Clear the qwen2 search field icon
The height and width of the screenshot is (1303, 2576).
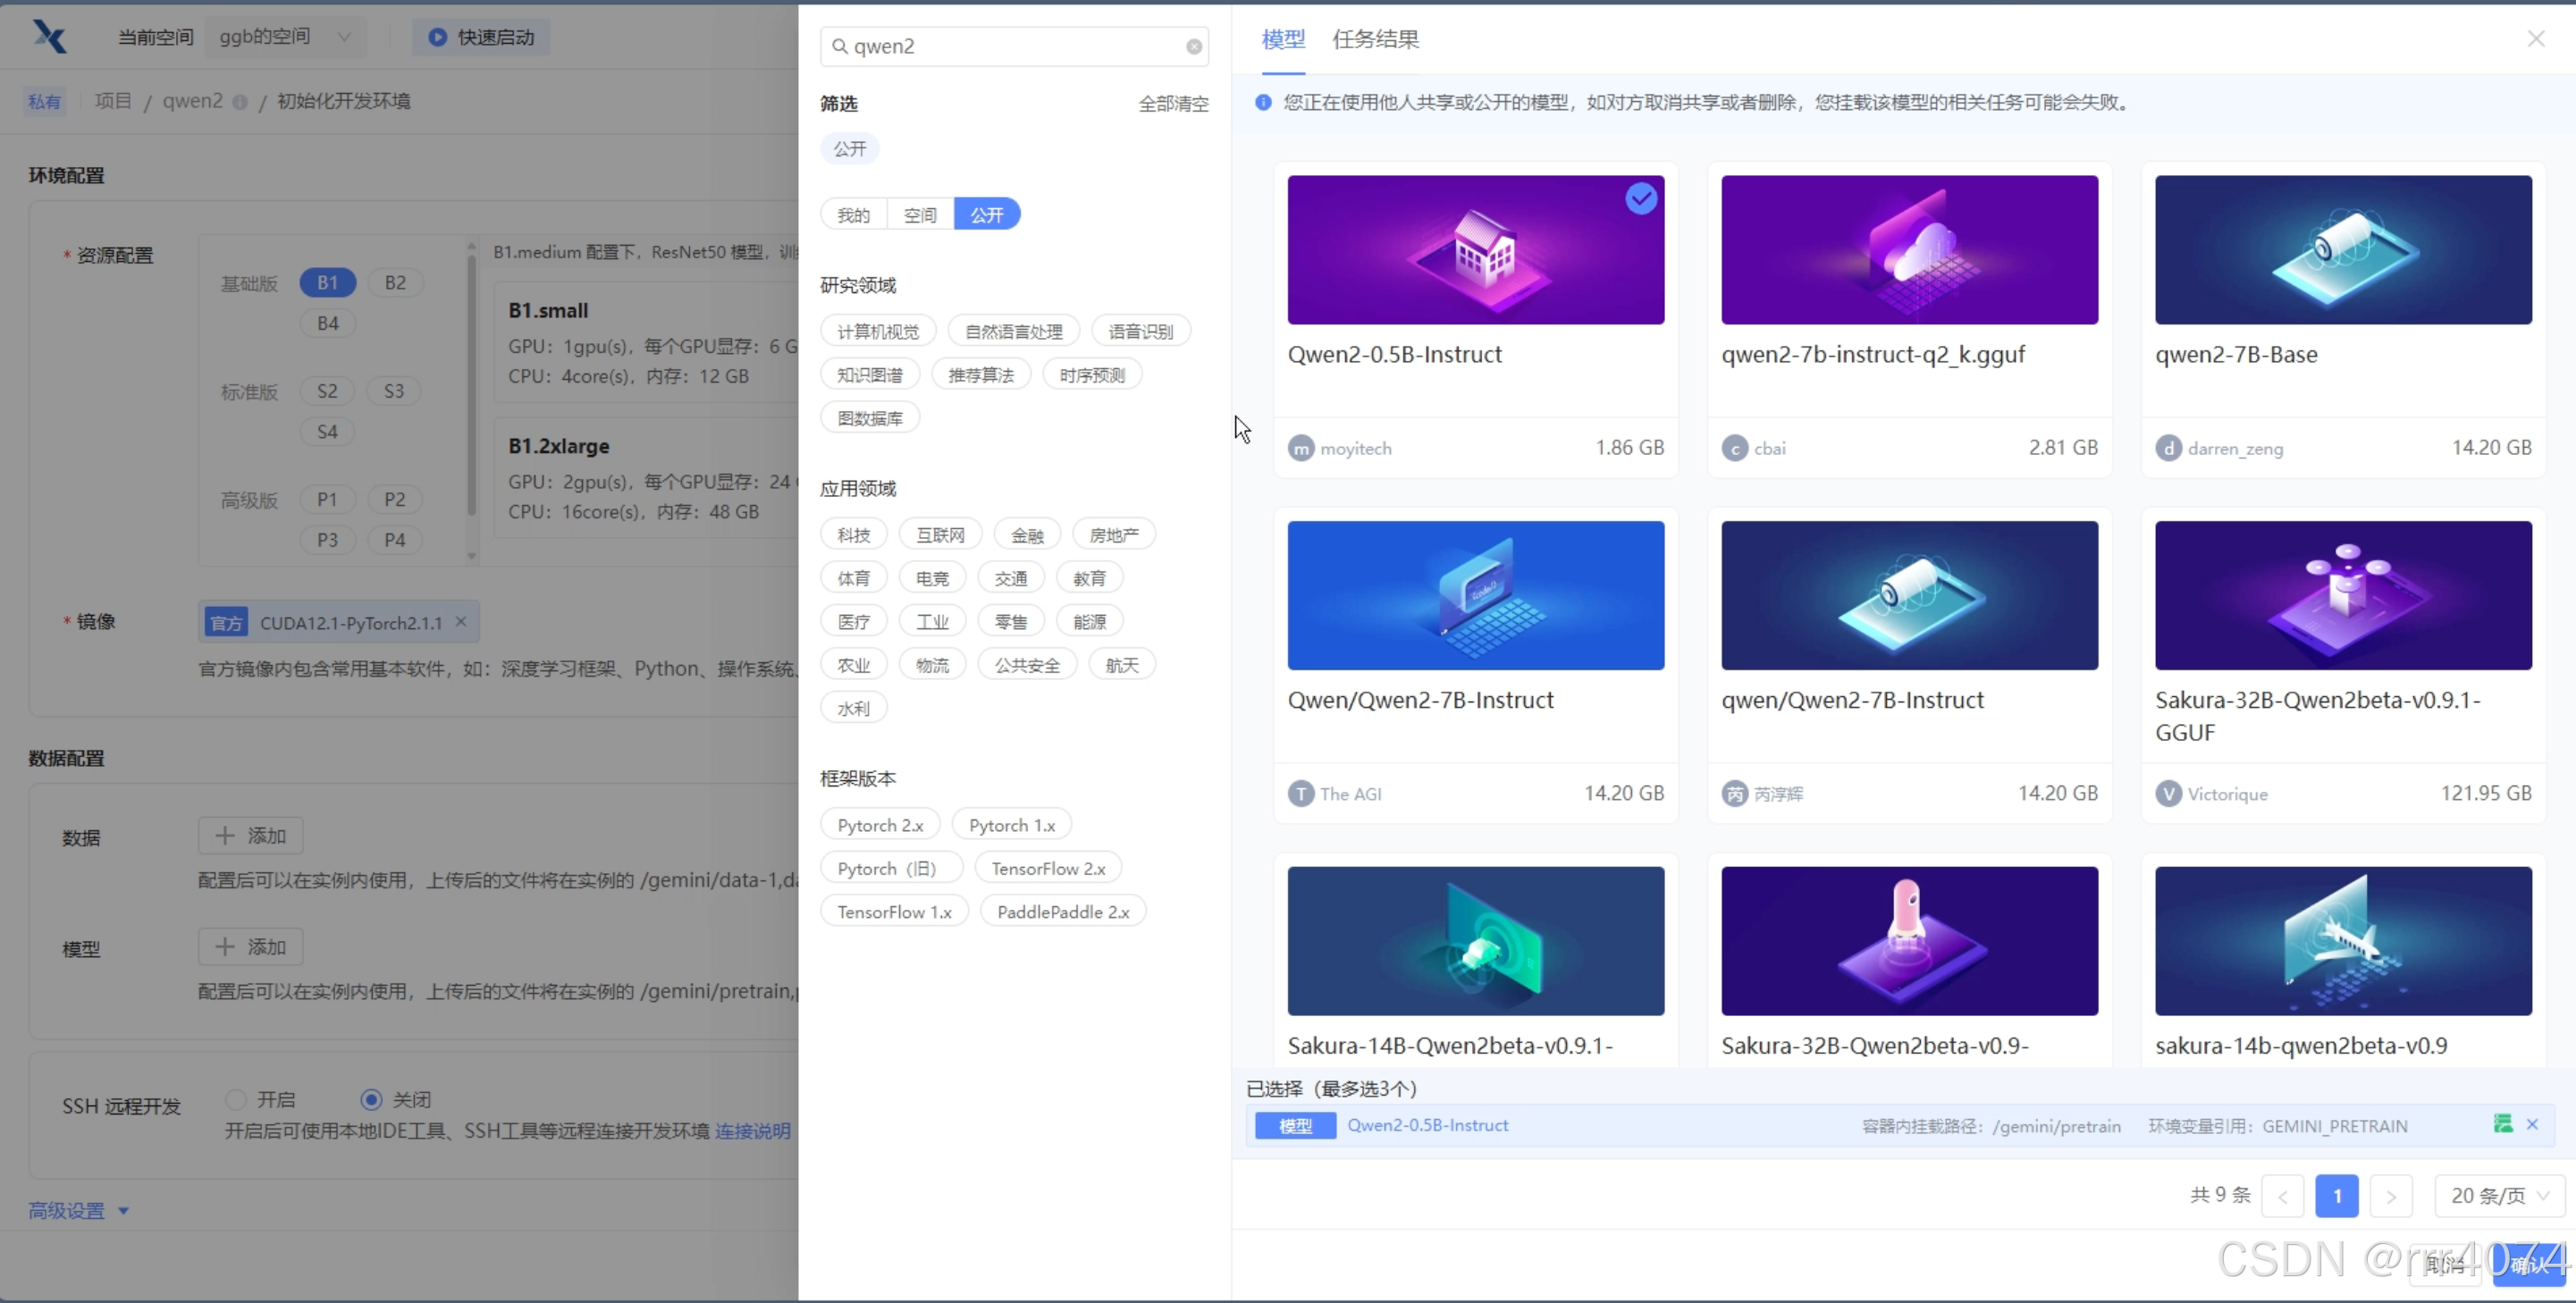pos(1194,47)
